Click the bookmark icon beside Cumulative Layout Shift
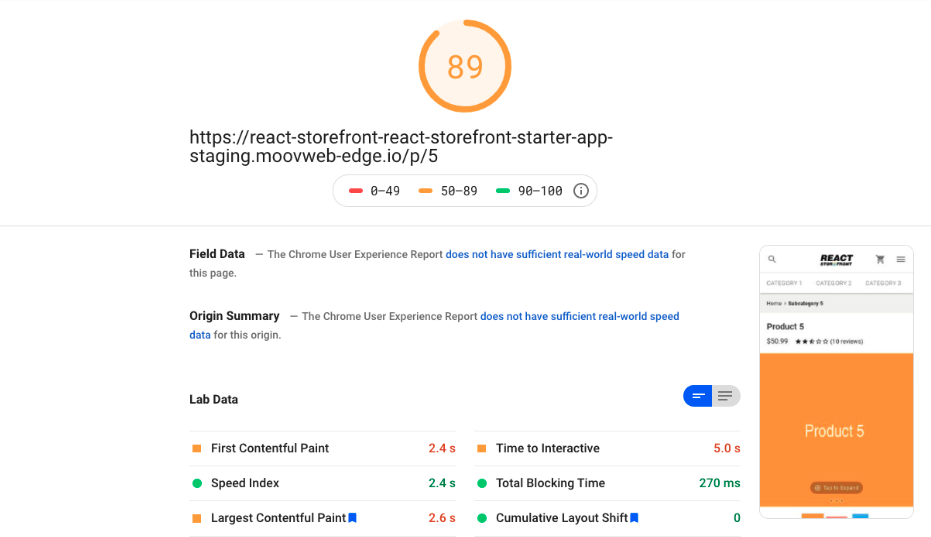 (x=634, y=518)
